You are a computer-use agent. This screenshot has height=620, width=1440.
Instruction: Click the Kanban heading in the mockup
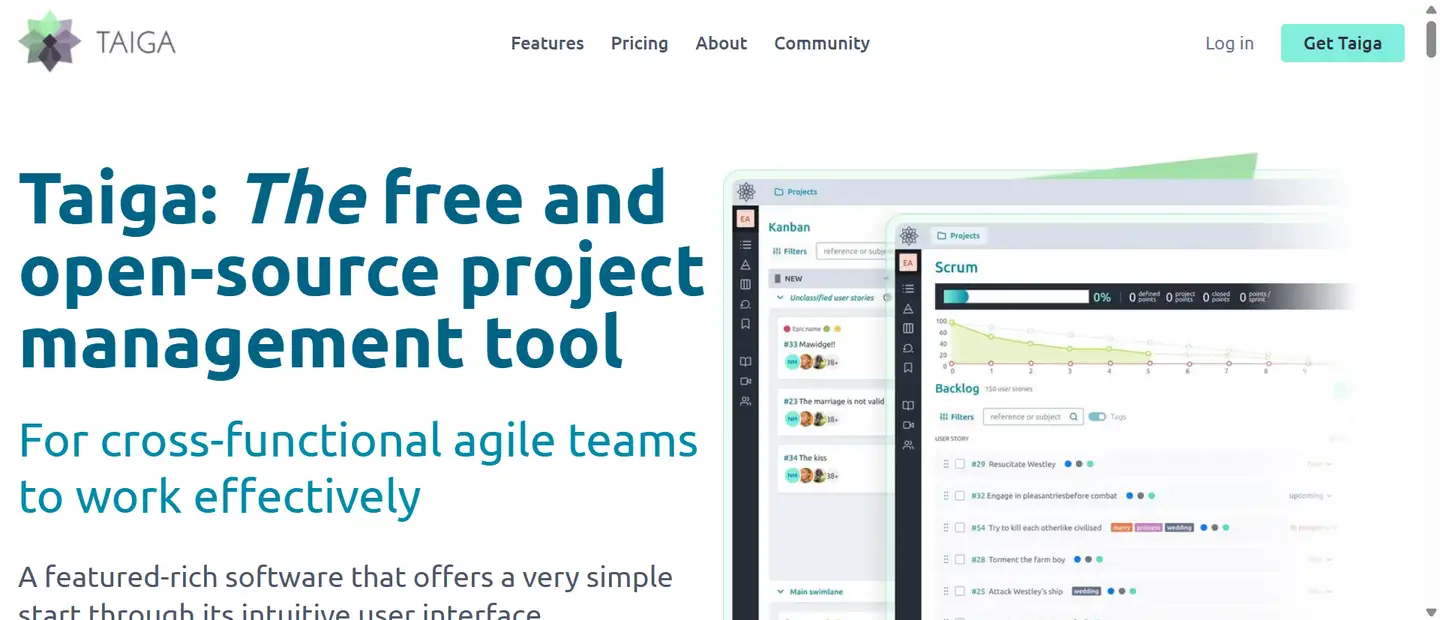tap(789, 227)
